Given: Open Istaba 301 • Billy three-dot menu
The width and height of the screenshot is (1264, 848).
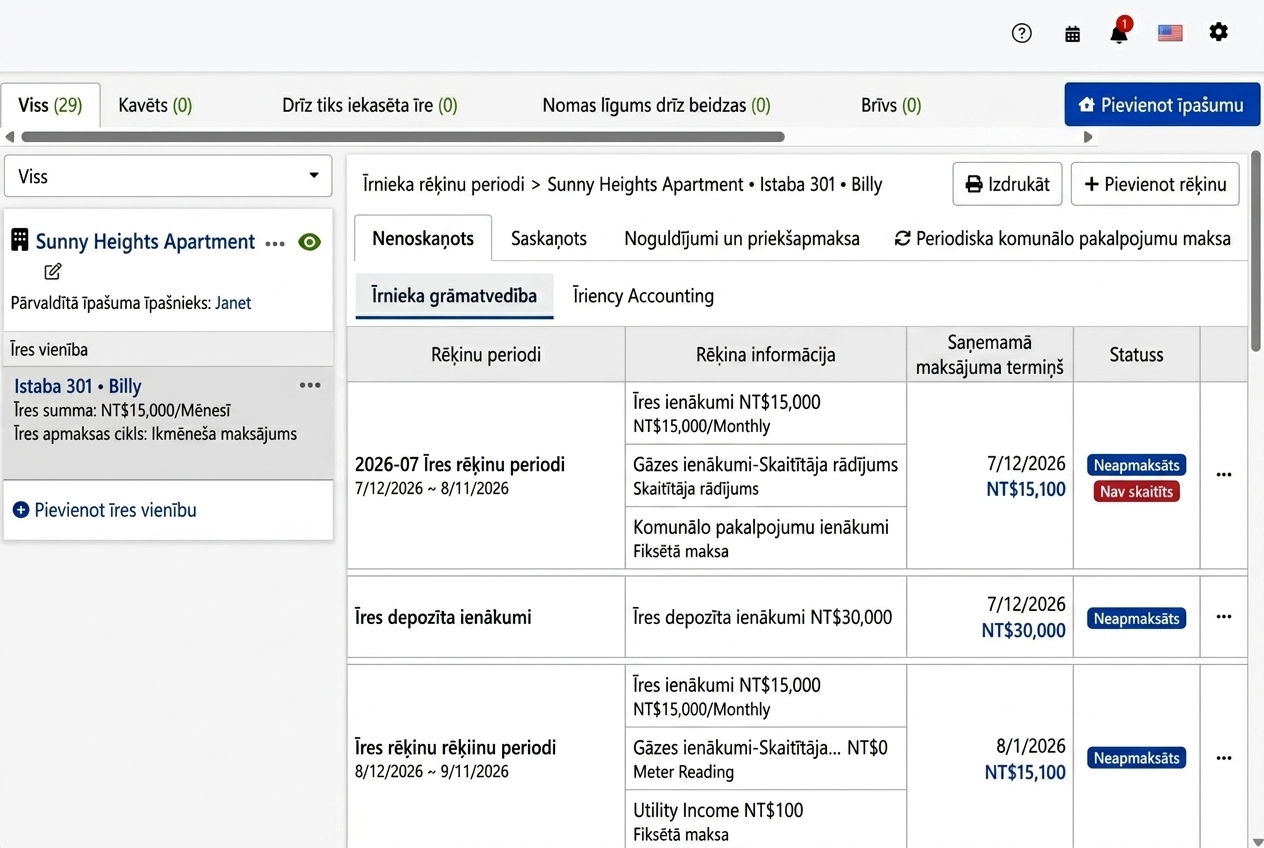Looking at the screenshot, I should click(310, 385).
